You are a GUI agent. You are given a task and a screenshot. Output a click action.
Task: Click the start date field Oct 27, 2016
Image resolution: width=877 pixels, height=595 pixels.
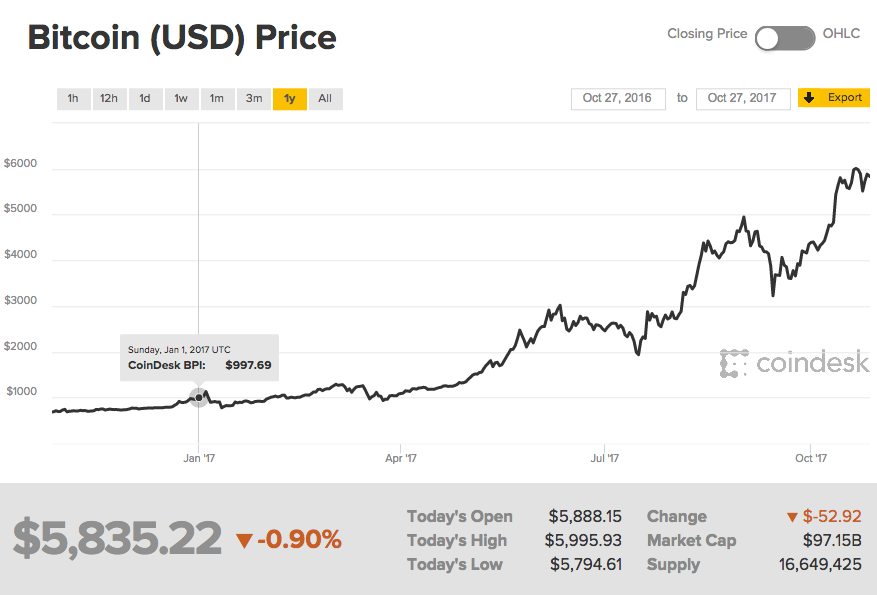[617, 98]
